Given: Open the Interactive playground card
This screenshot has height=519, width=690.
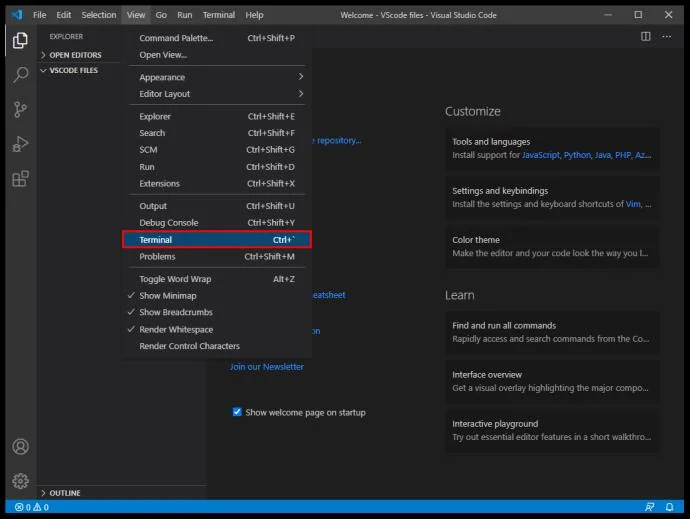Looking at the screenshot, I should click(x=552, y=430).
